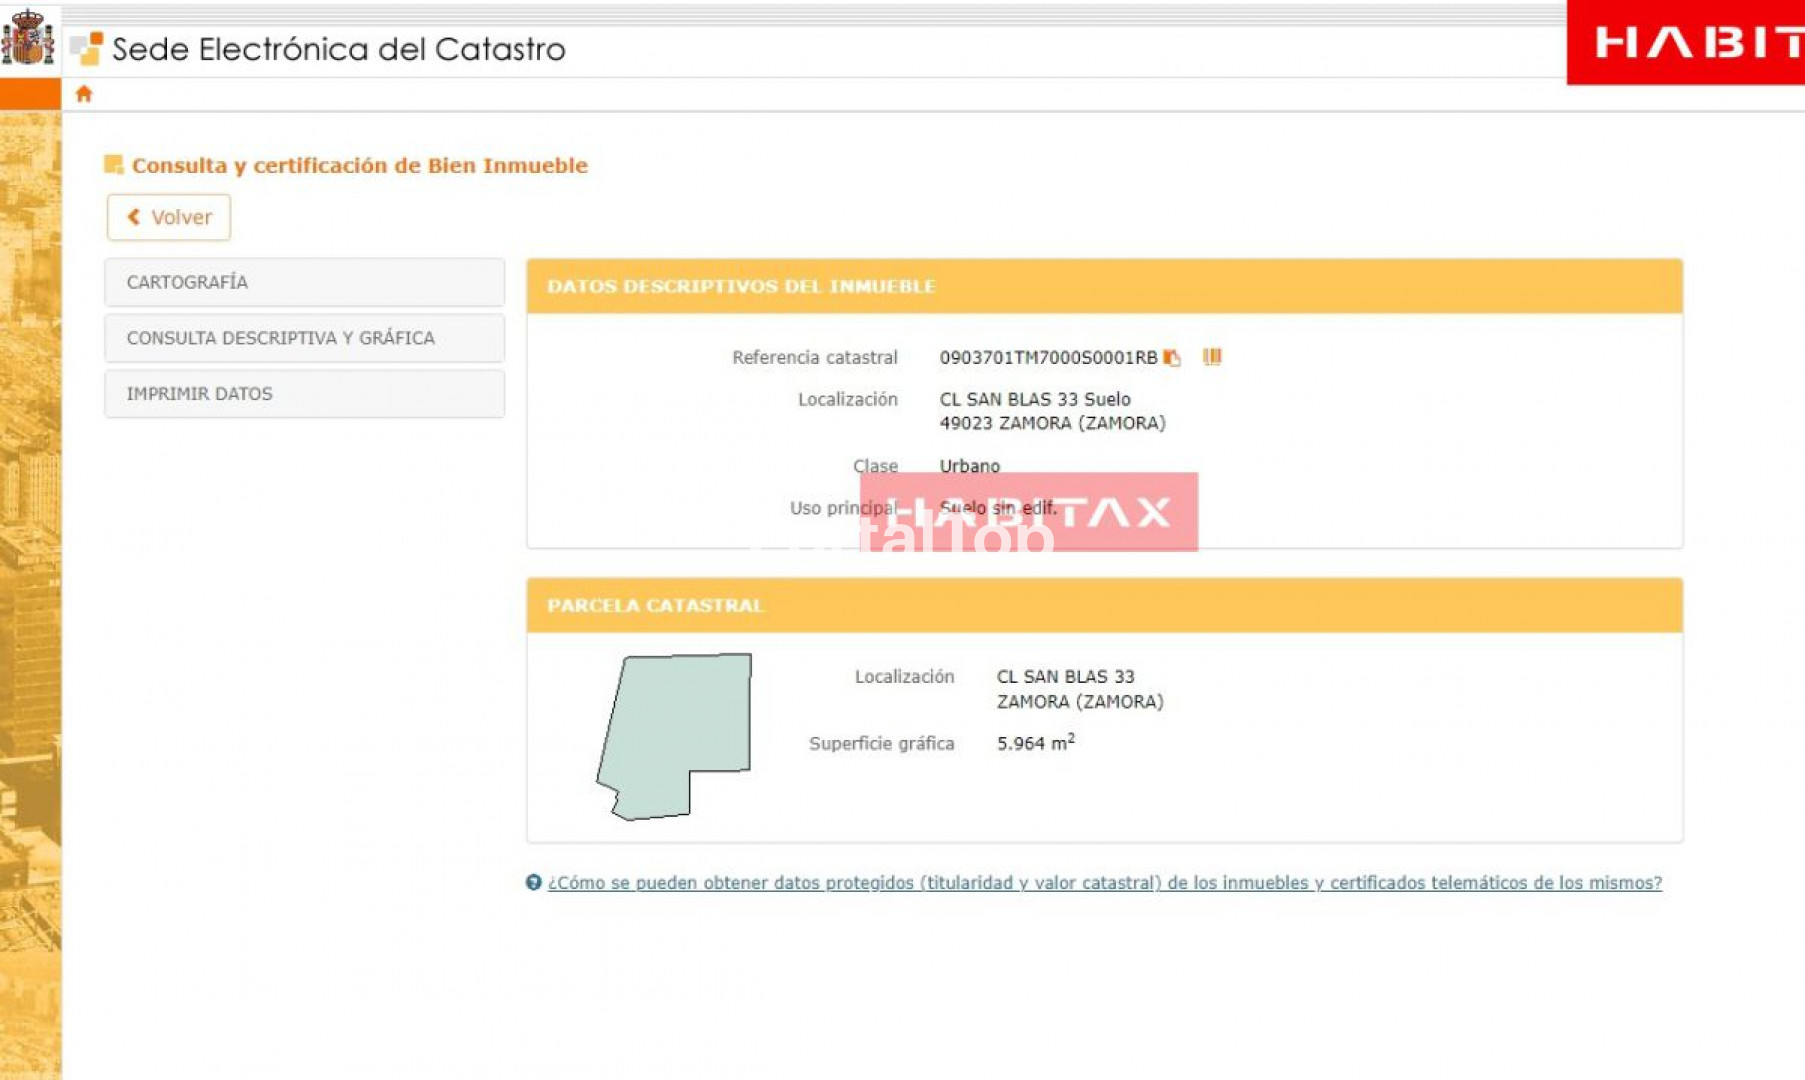Click the Sede Electrónica del Catastro title
1805x1080 pixels.
pos(338,49)
